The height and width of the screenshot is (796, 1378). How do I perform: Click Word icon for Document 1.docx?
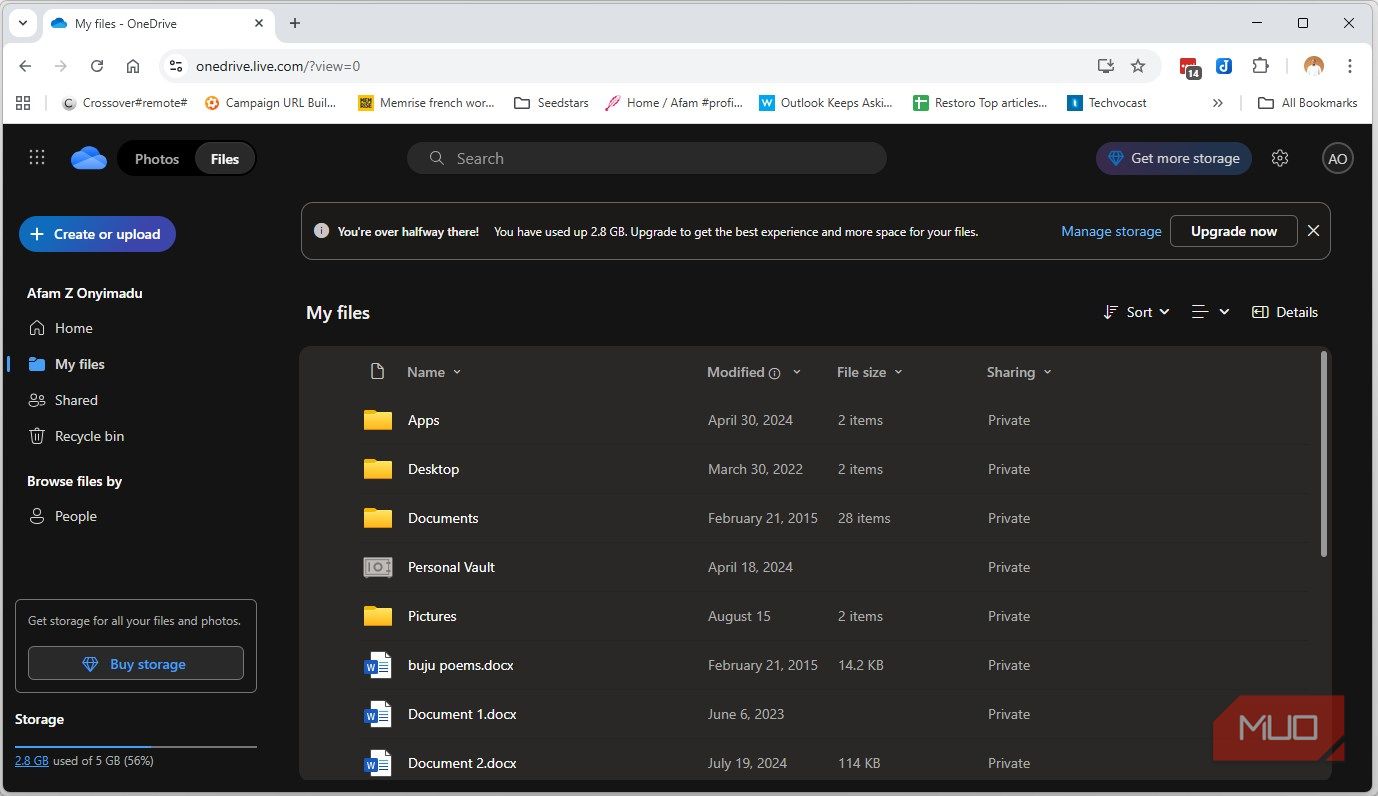(377, 714)
